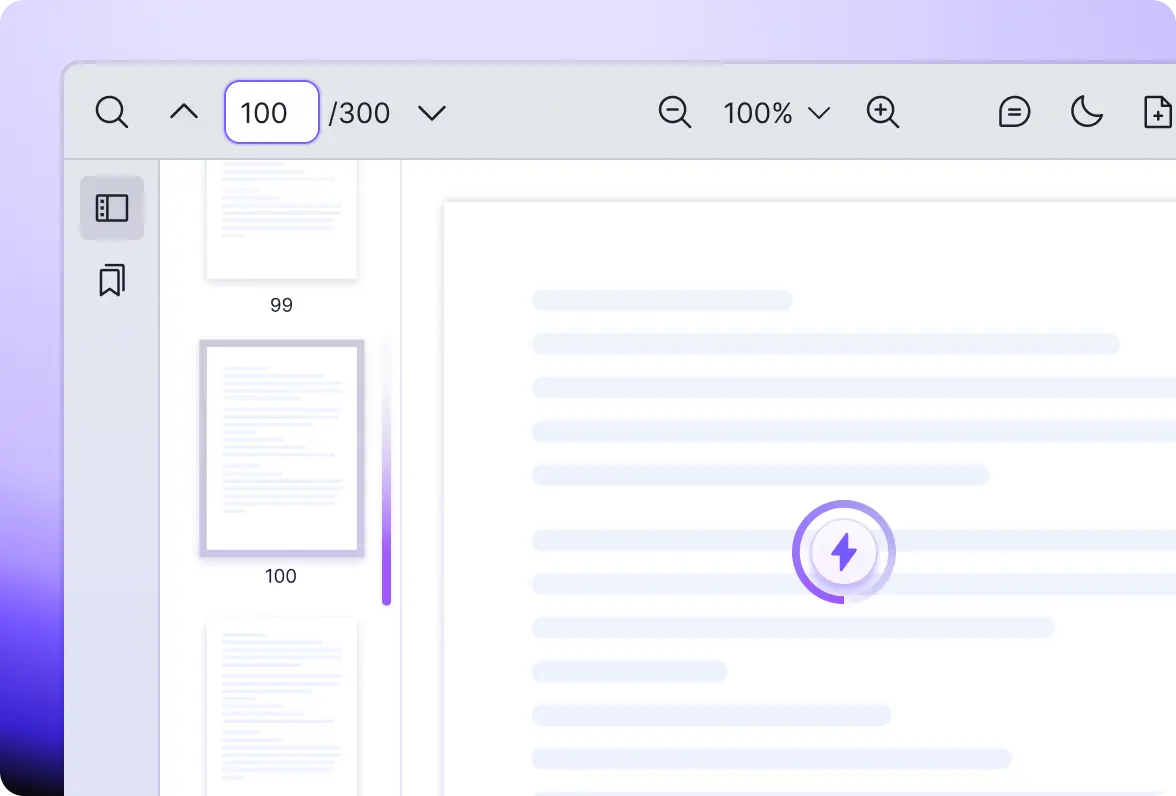Viewport: 1176px width, 796px height.
Task: Select the thumbnail below page 100
Action: 282,707
